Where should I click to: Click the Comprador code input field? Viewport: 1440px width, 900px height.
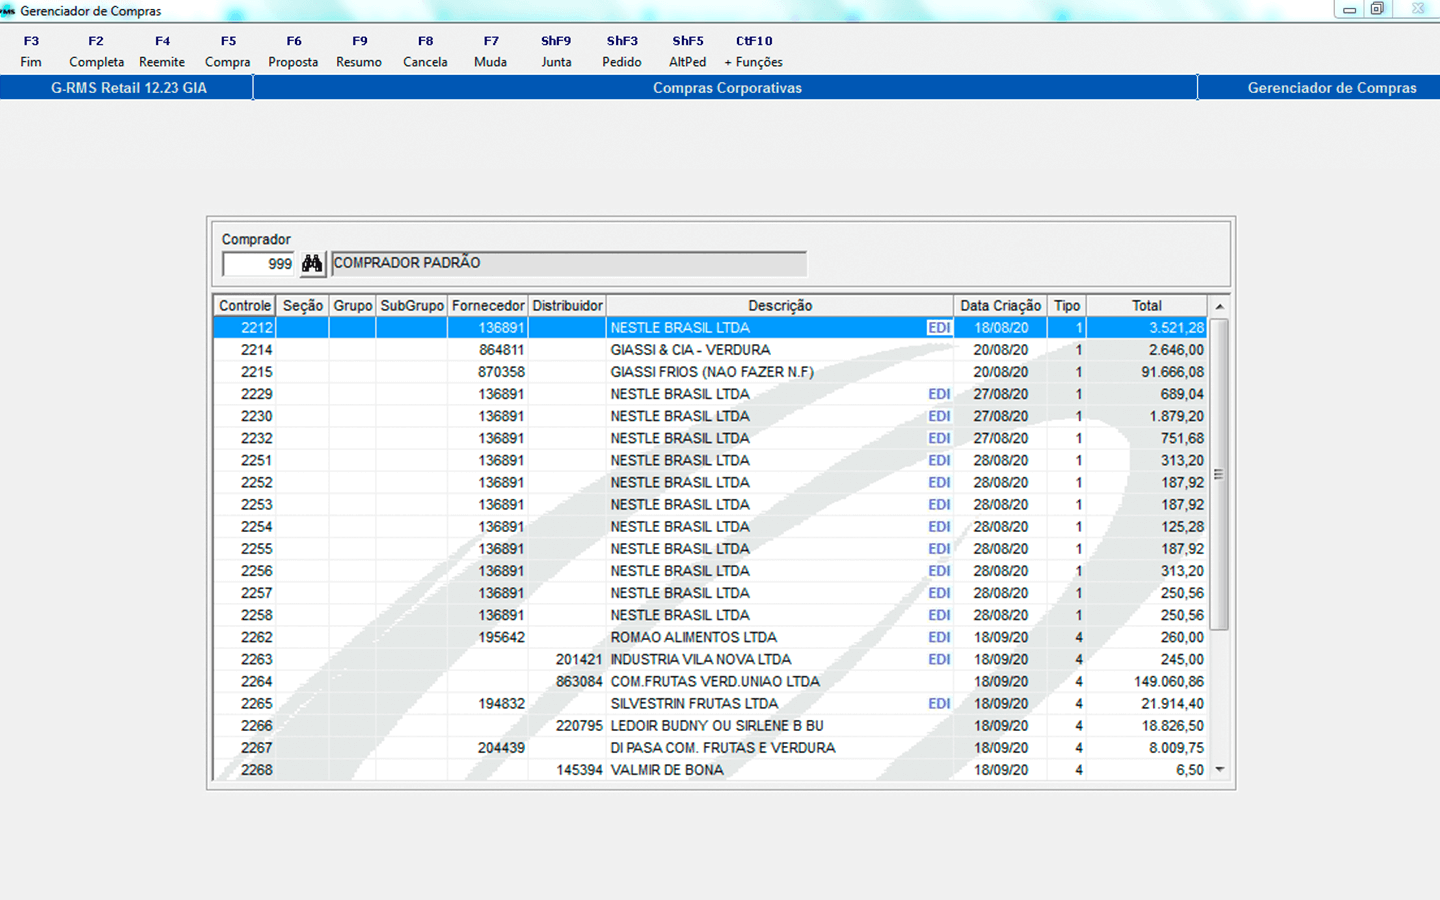259,264
